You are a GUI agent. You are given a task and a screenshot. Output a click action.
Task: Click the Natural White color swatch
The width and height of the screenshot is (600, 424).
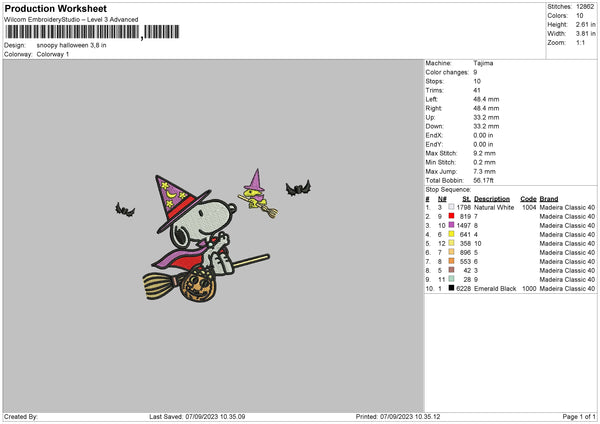coord(451,207)
